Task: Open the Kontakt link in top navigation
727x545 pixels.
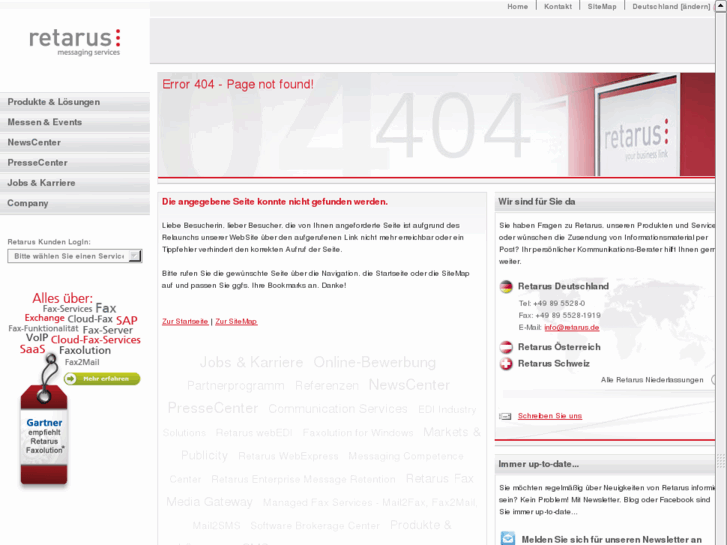Action: tap(558, 6)
